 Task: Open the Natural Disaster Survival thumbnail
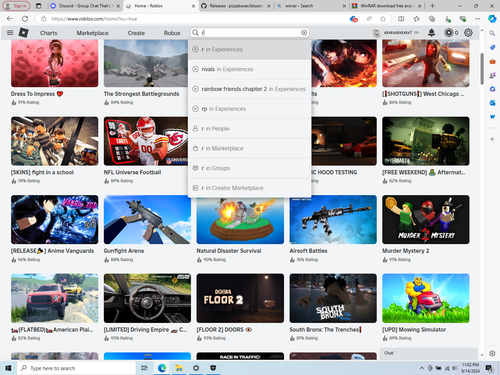(240, 221)
